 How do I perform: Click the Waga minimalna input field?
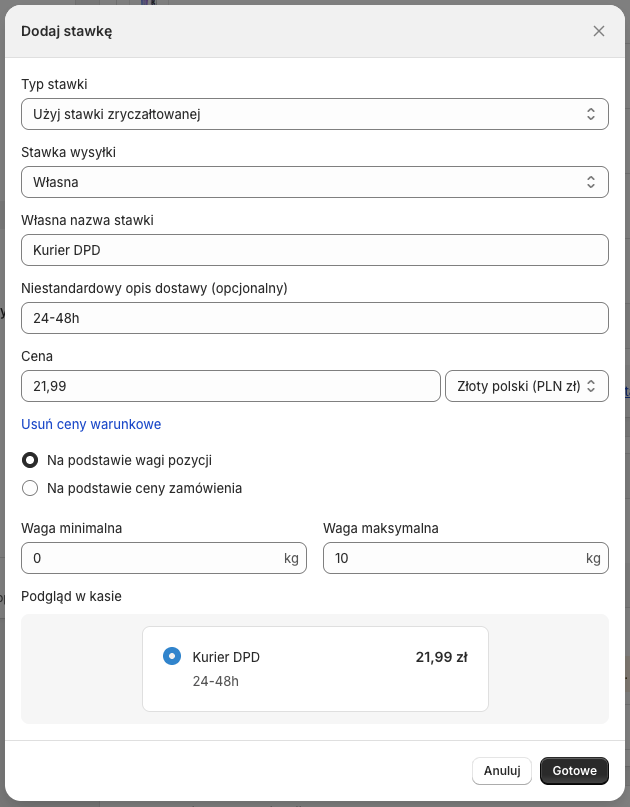click(150, 558)
